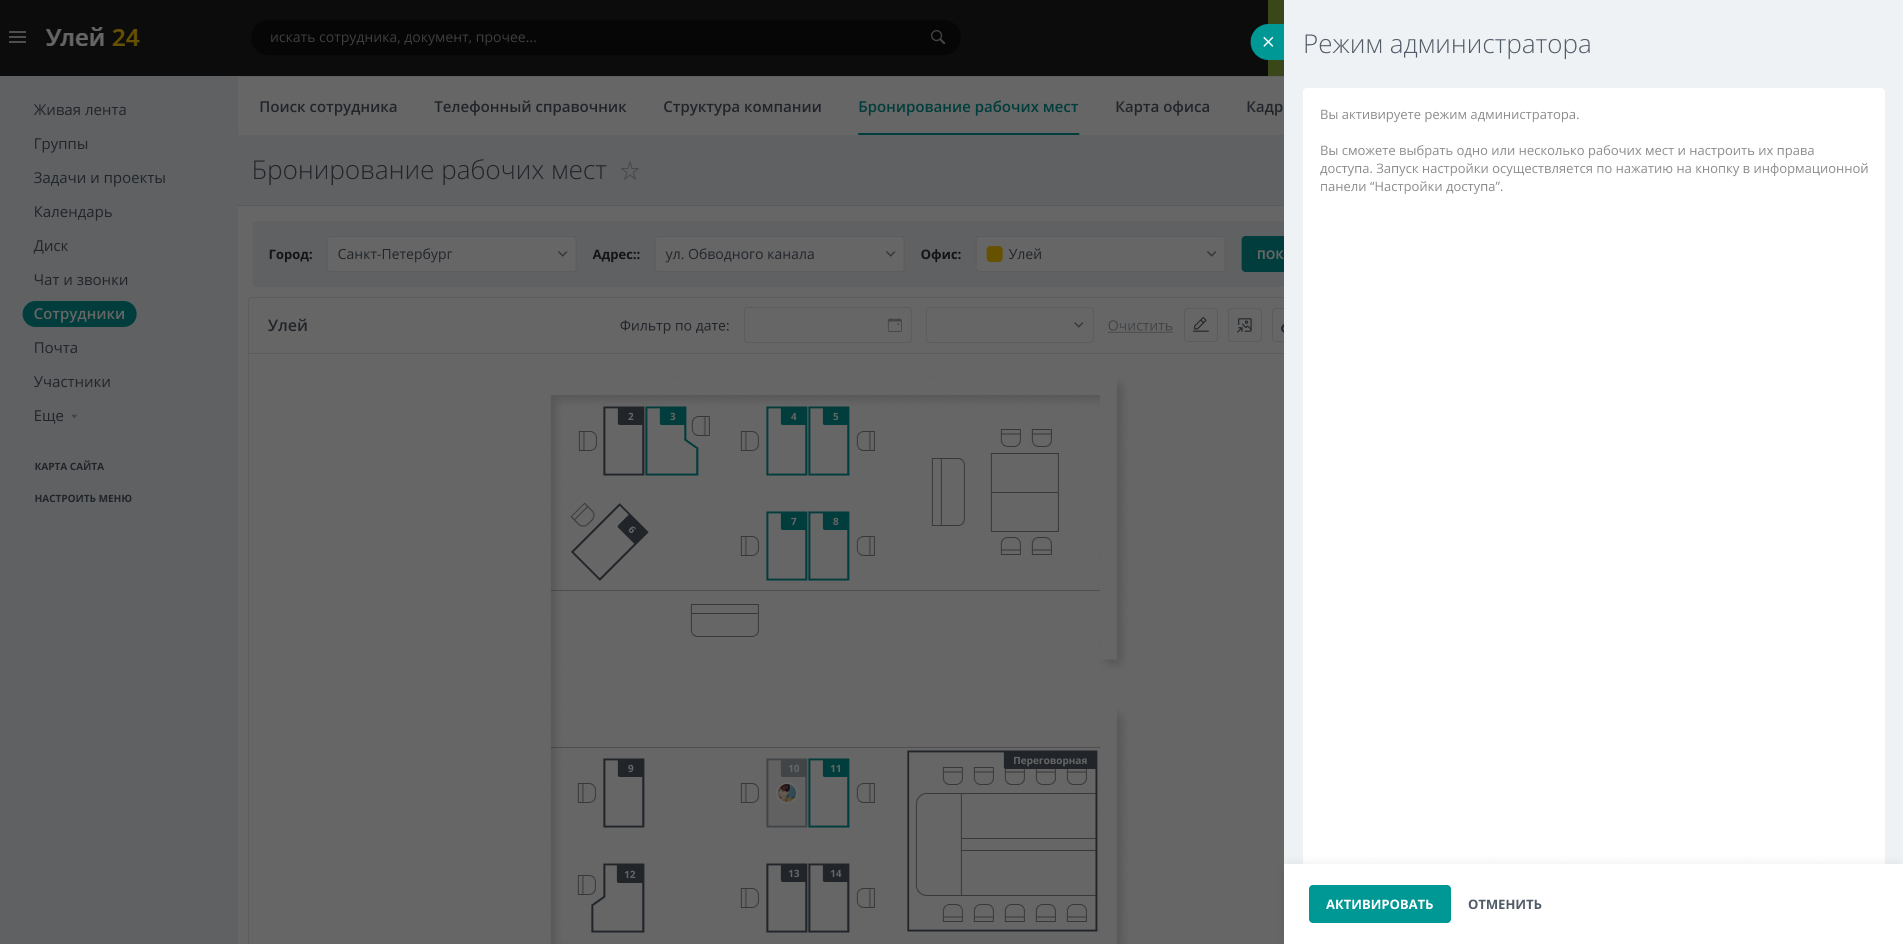Close the administrator mode panel
Image resolution: width=1903 pixels, height=944 pixels.
(x=1267, y=42)
